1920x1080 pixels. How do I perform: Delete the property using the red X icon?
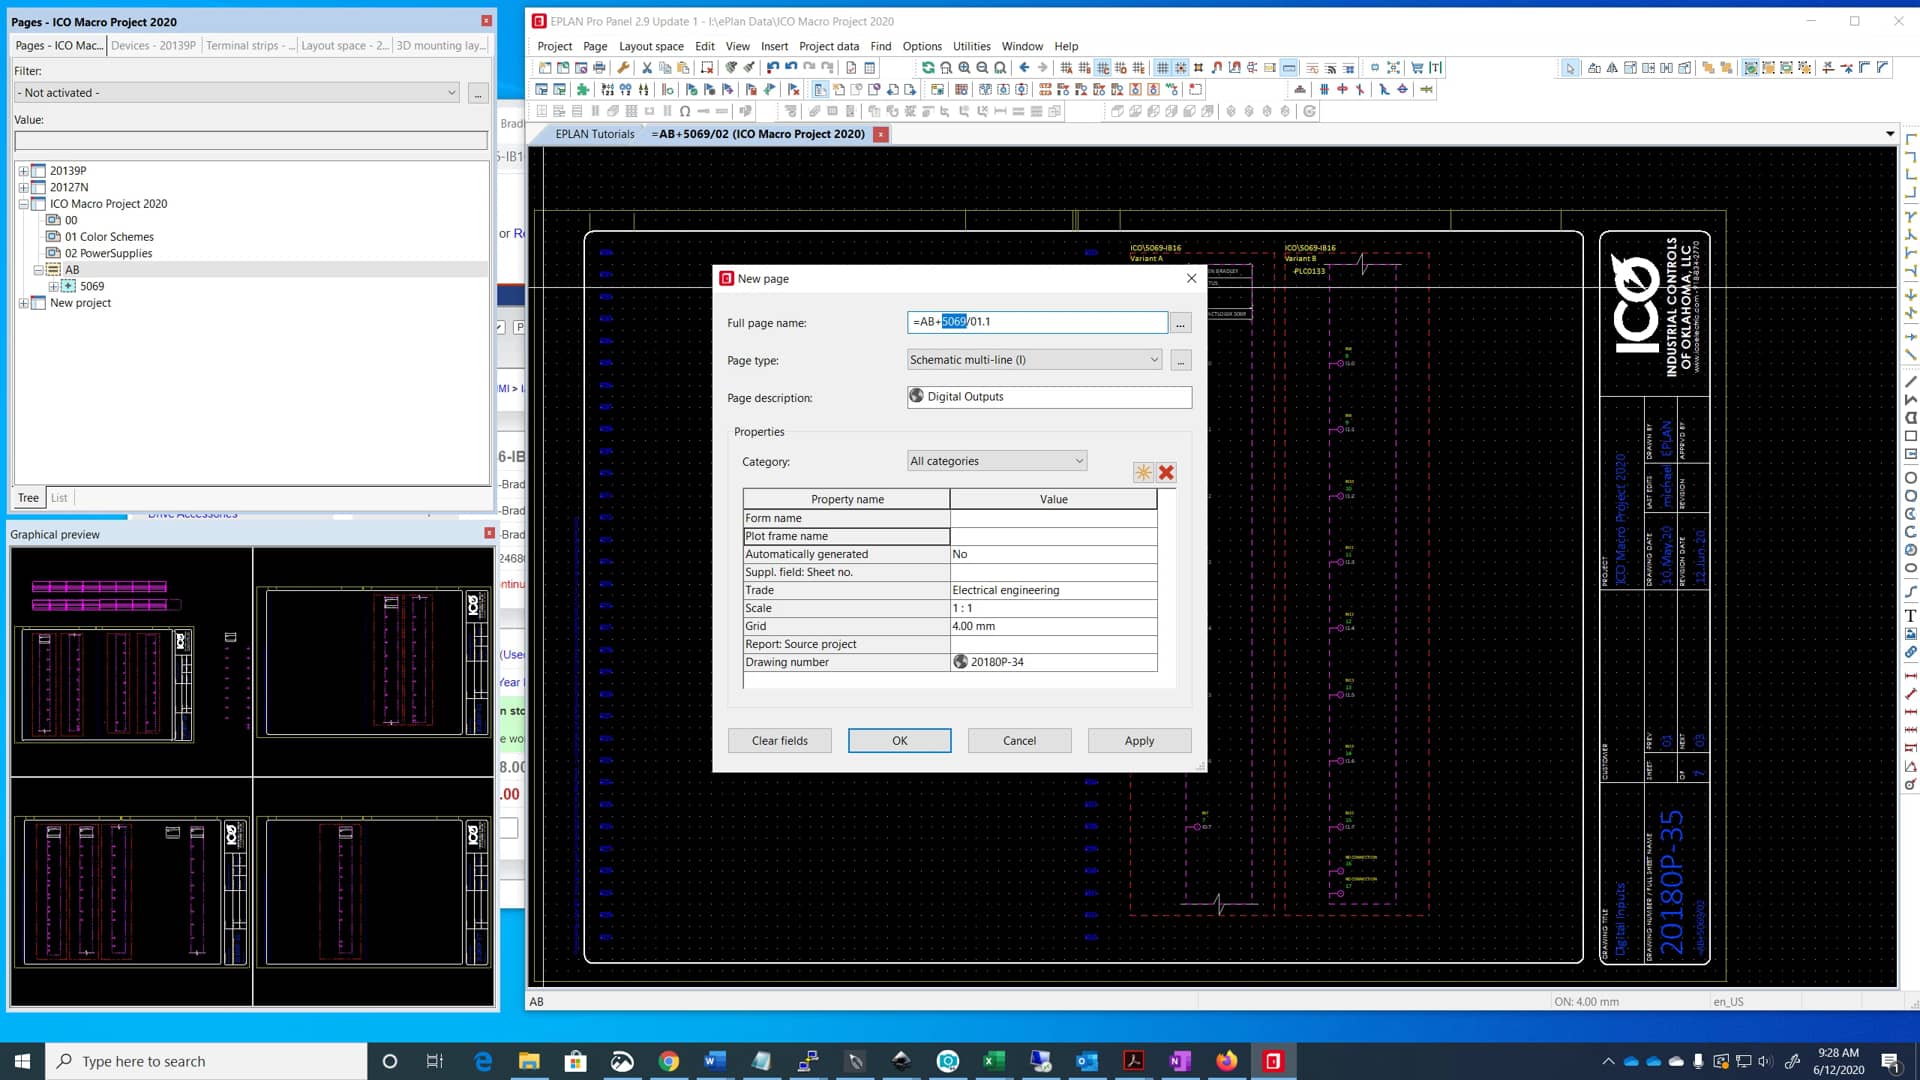pos(1165,472)
